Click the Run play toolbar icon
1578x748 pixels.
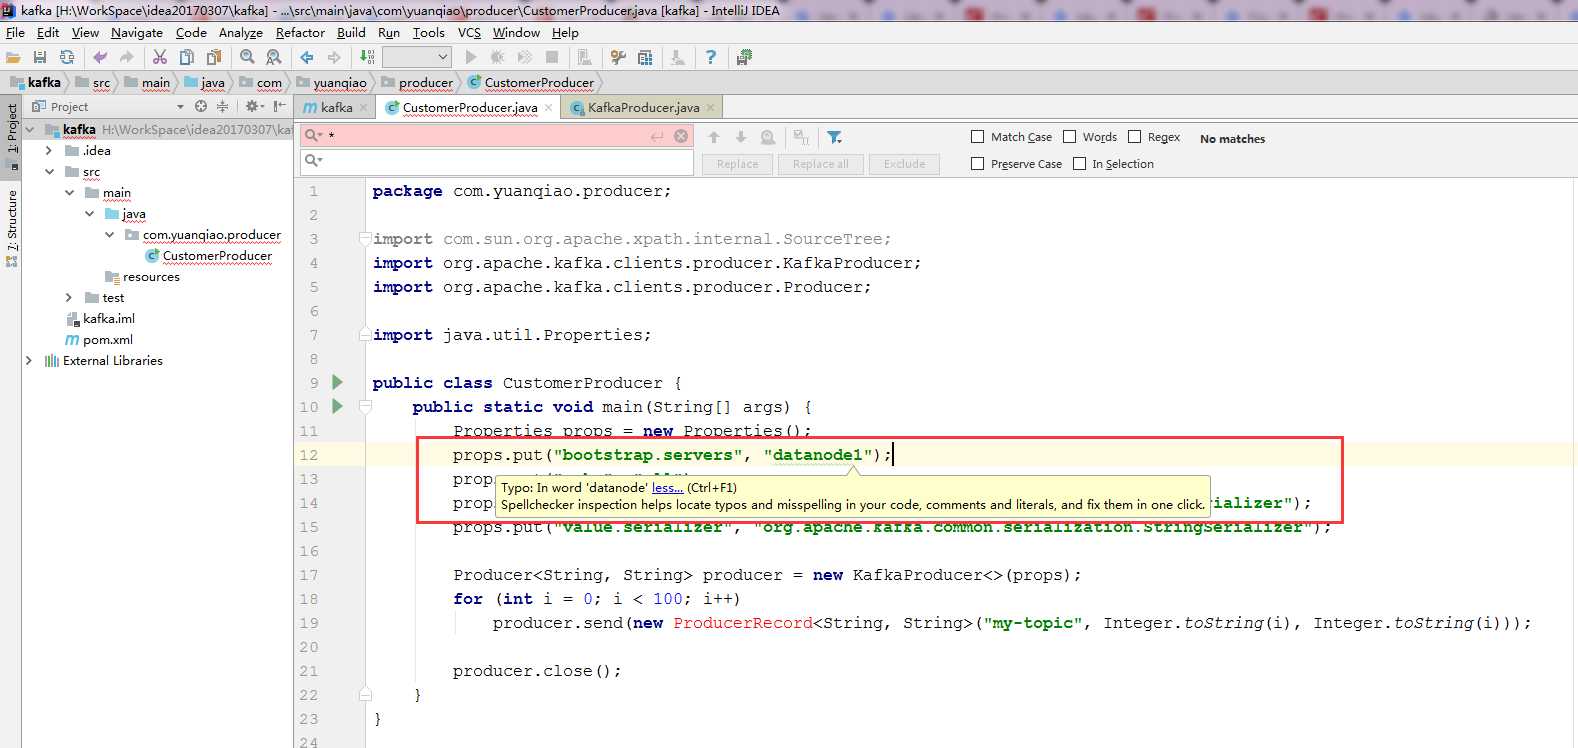pyautogui.click(x=471, y=58)
